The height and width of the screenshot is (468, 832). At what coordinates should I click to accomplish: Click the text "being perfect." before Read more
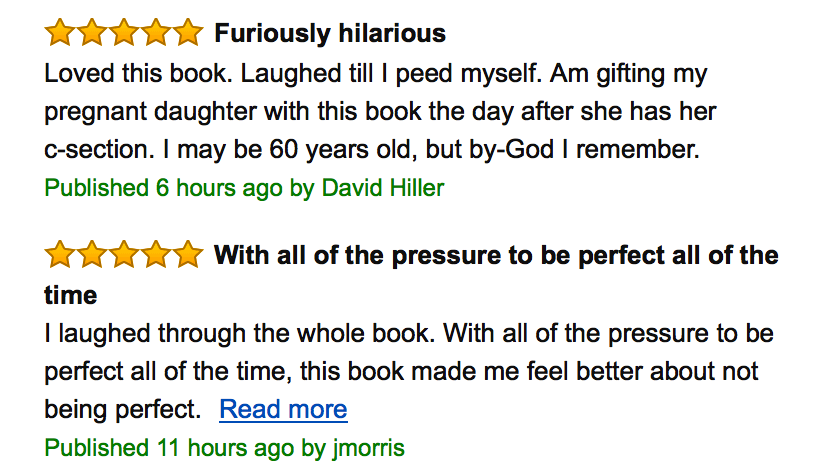coord(122,409)
